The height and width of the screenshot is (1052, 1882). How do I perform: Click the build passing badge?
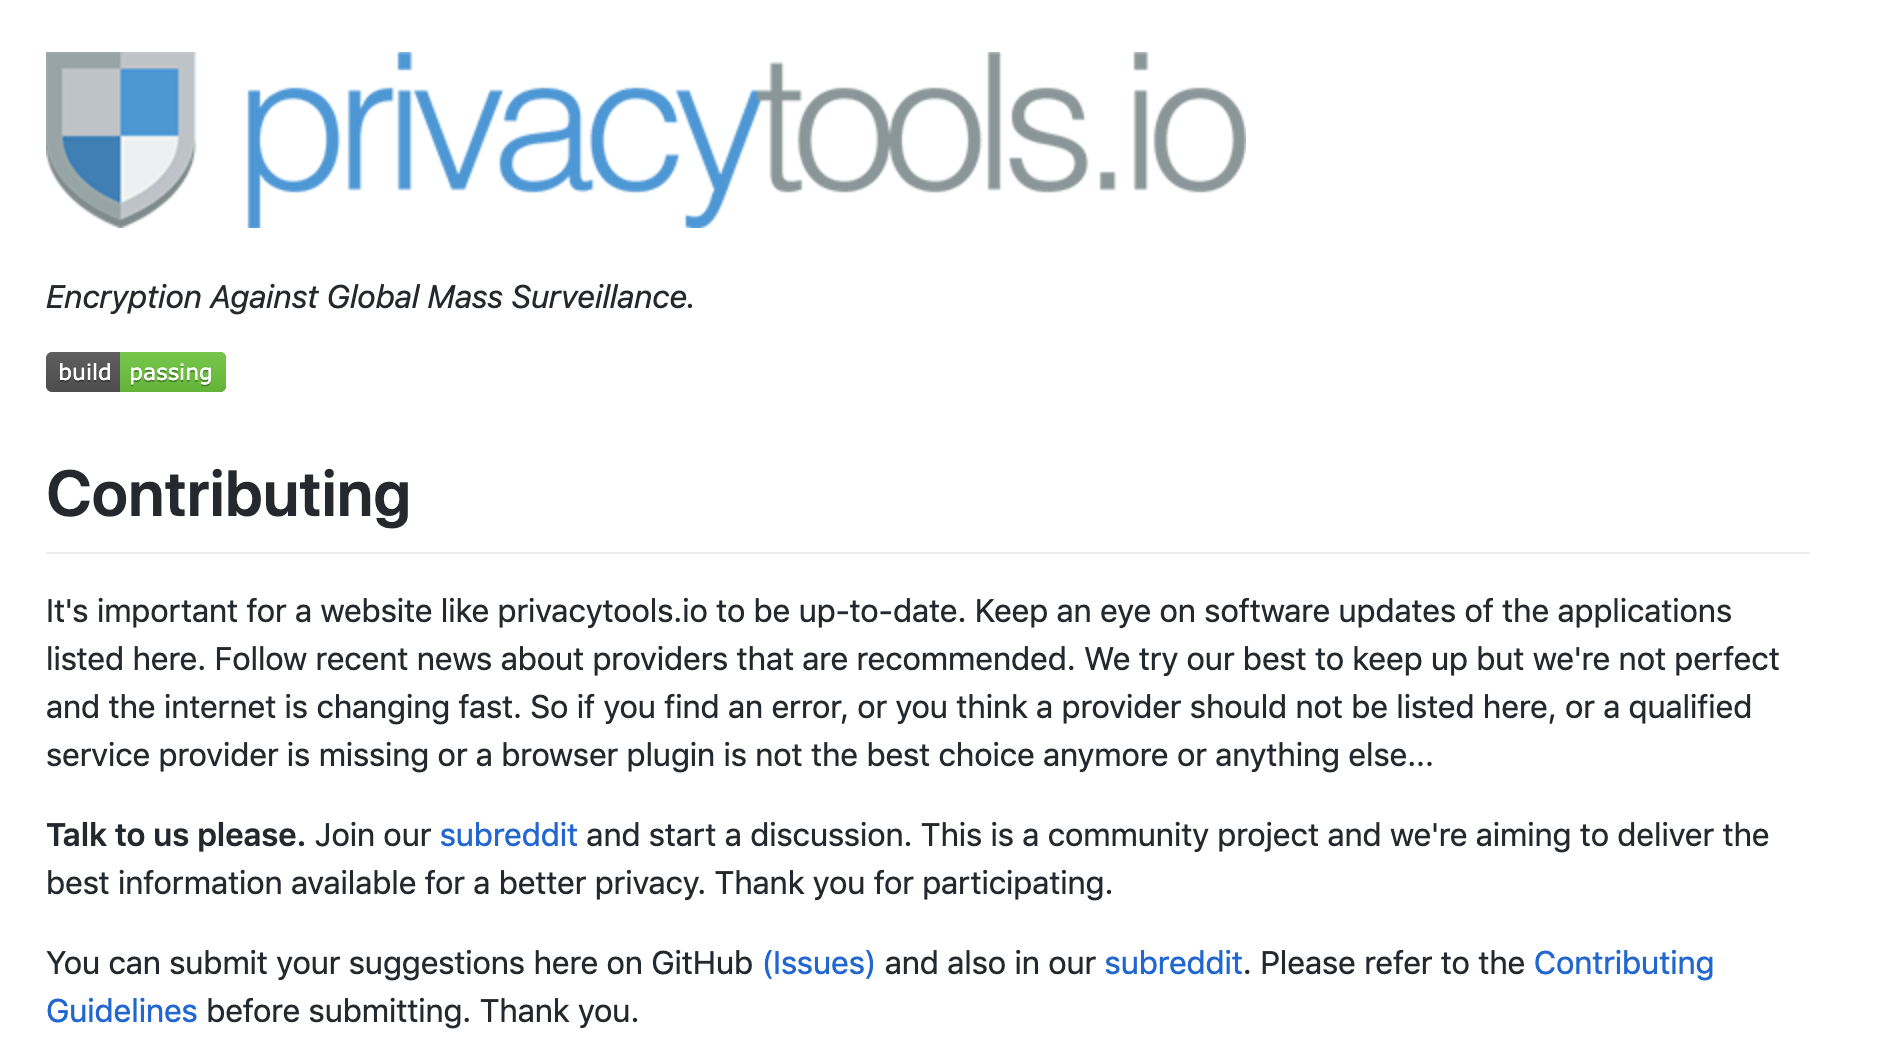[x=136, y=372]
